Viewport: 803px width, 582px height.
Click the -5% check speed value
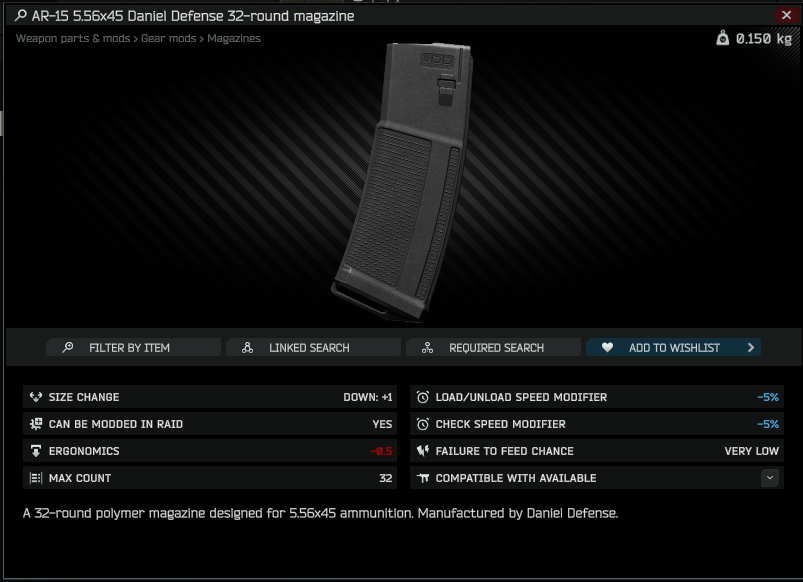click(768, 424)
